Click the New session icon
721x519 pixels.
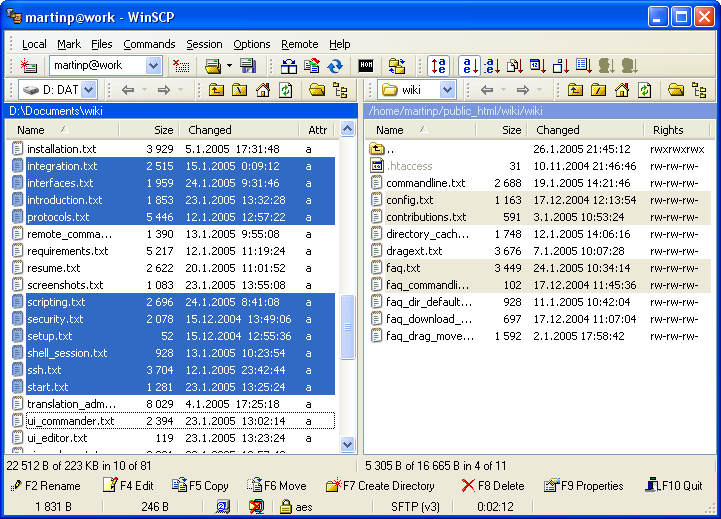coord(29,66)
